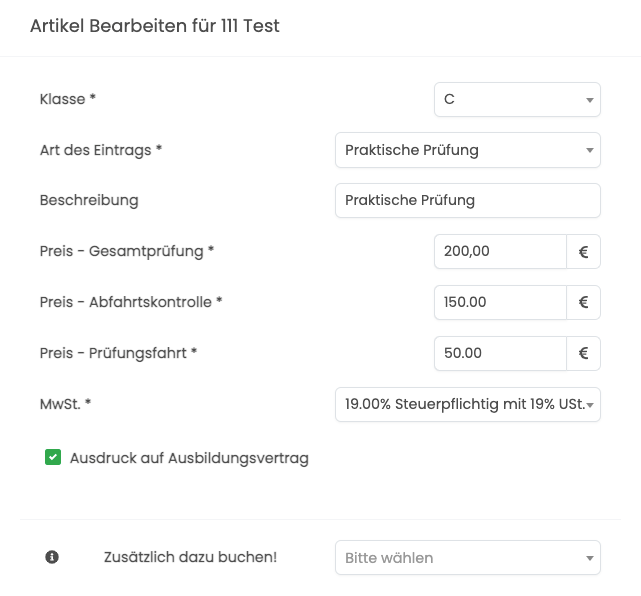Expand the MwSt. tax rate dropdown
The width and height of the screenshot is (641, 596).
coord(468,405)
